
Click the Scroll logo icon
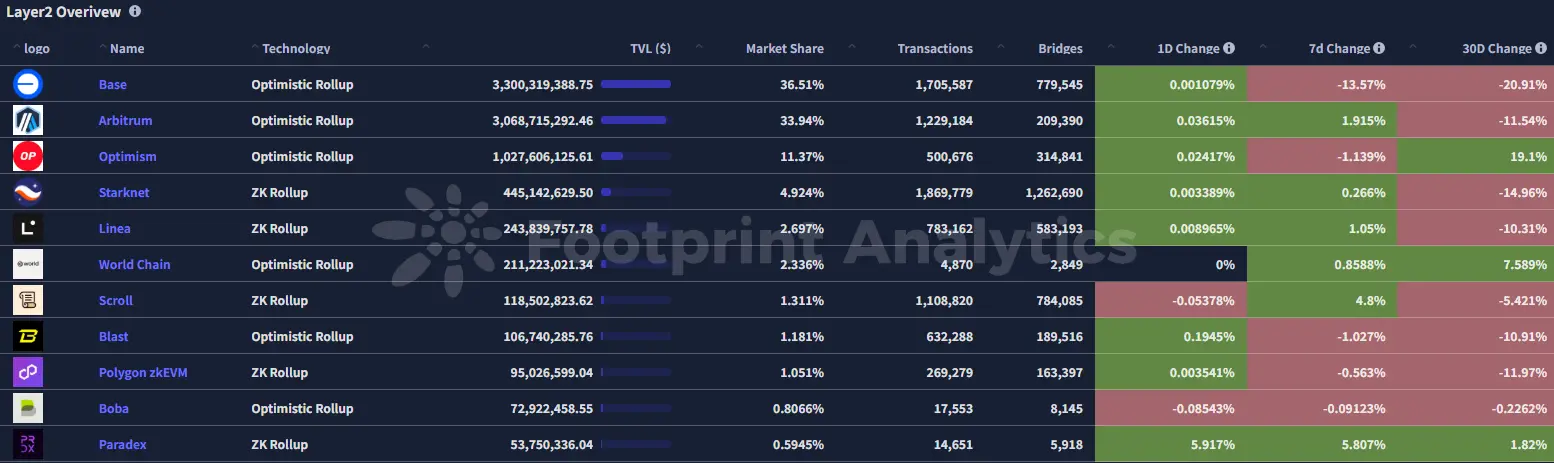[27, 301]
